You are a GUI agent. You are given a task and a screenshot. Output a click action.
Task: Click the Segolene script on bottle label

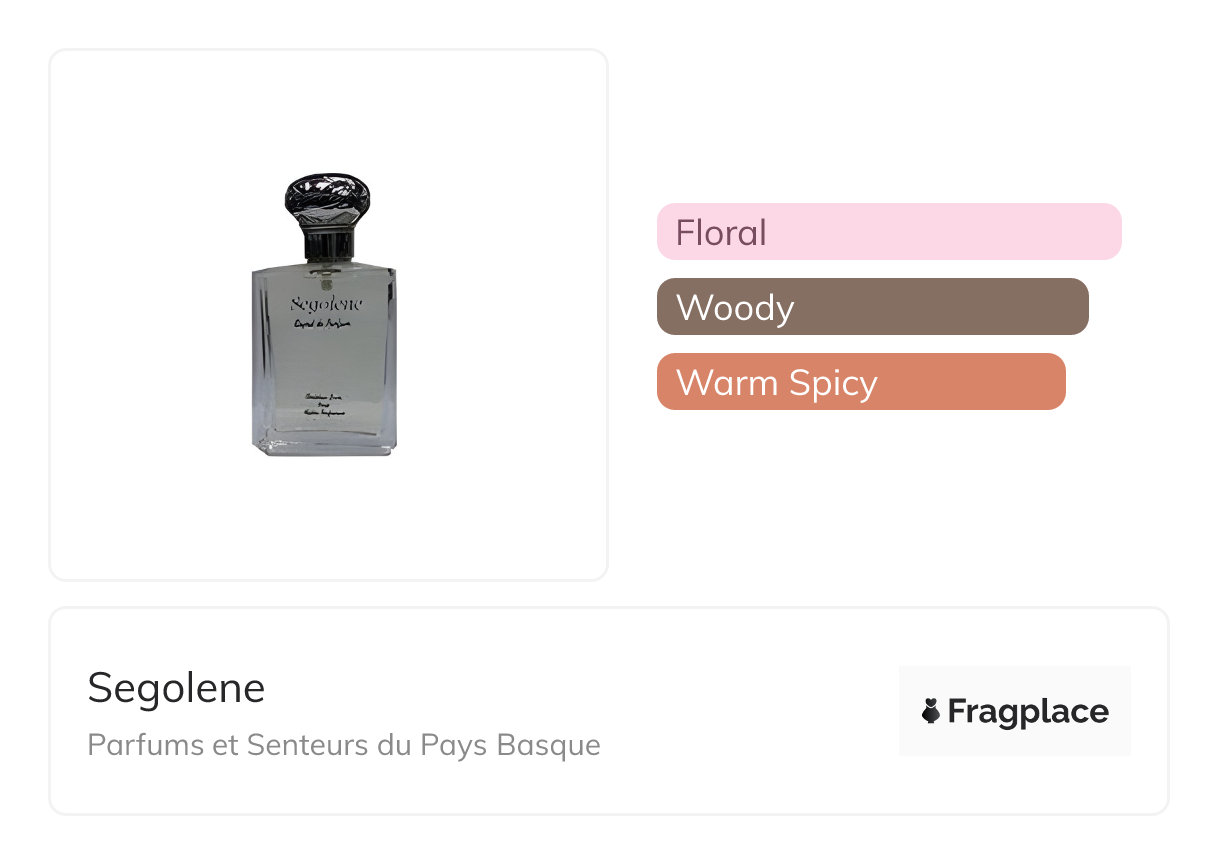point(327,304)
